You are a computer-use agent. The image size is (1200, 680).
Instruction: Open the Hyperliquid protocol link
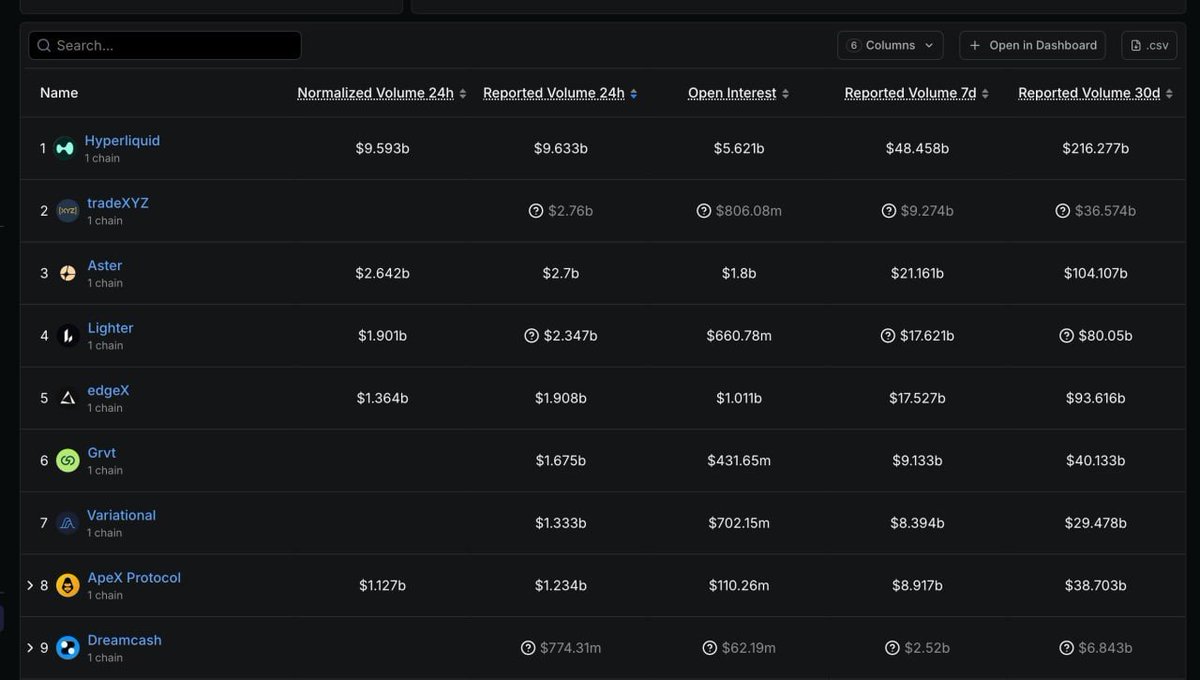122,141
